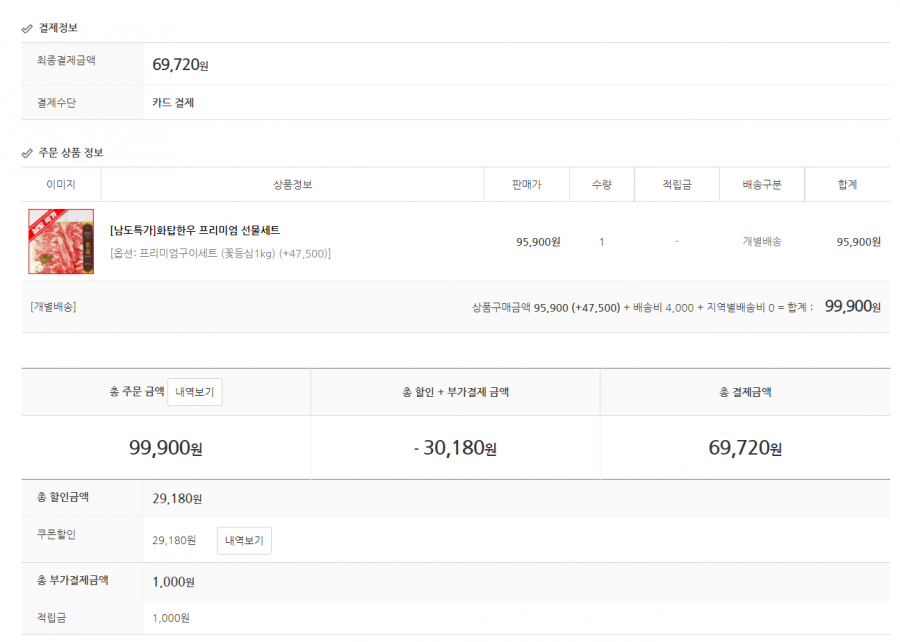Image resolution: width=900 pixels, height=642 pixels.
Task: Select the 69,720원 amount in the 최종결제금액 row
Action: 180,64
